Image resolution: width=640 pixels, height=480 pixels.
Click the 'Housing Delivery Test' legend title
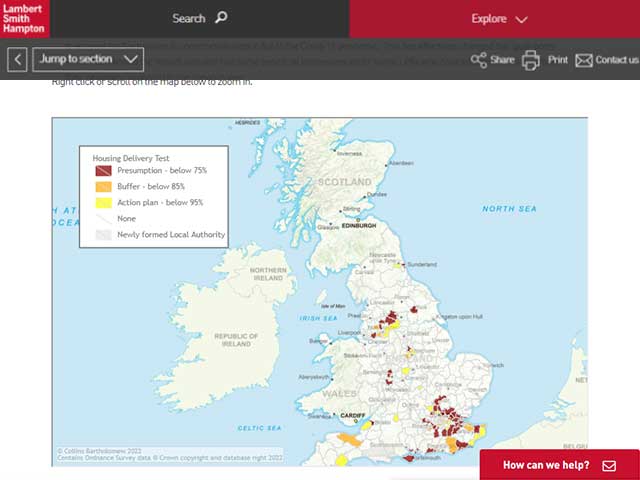(131, 158)
